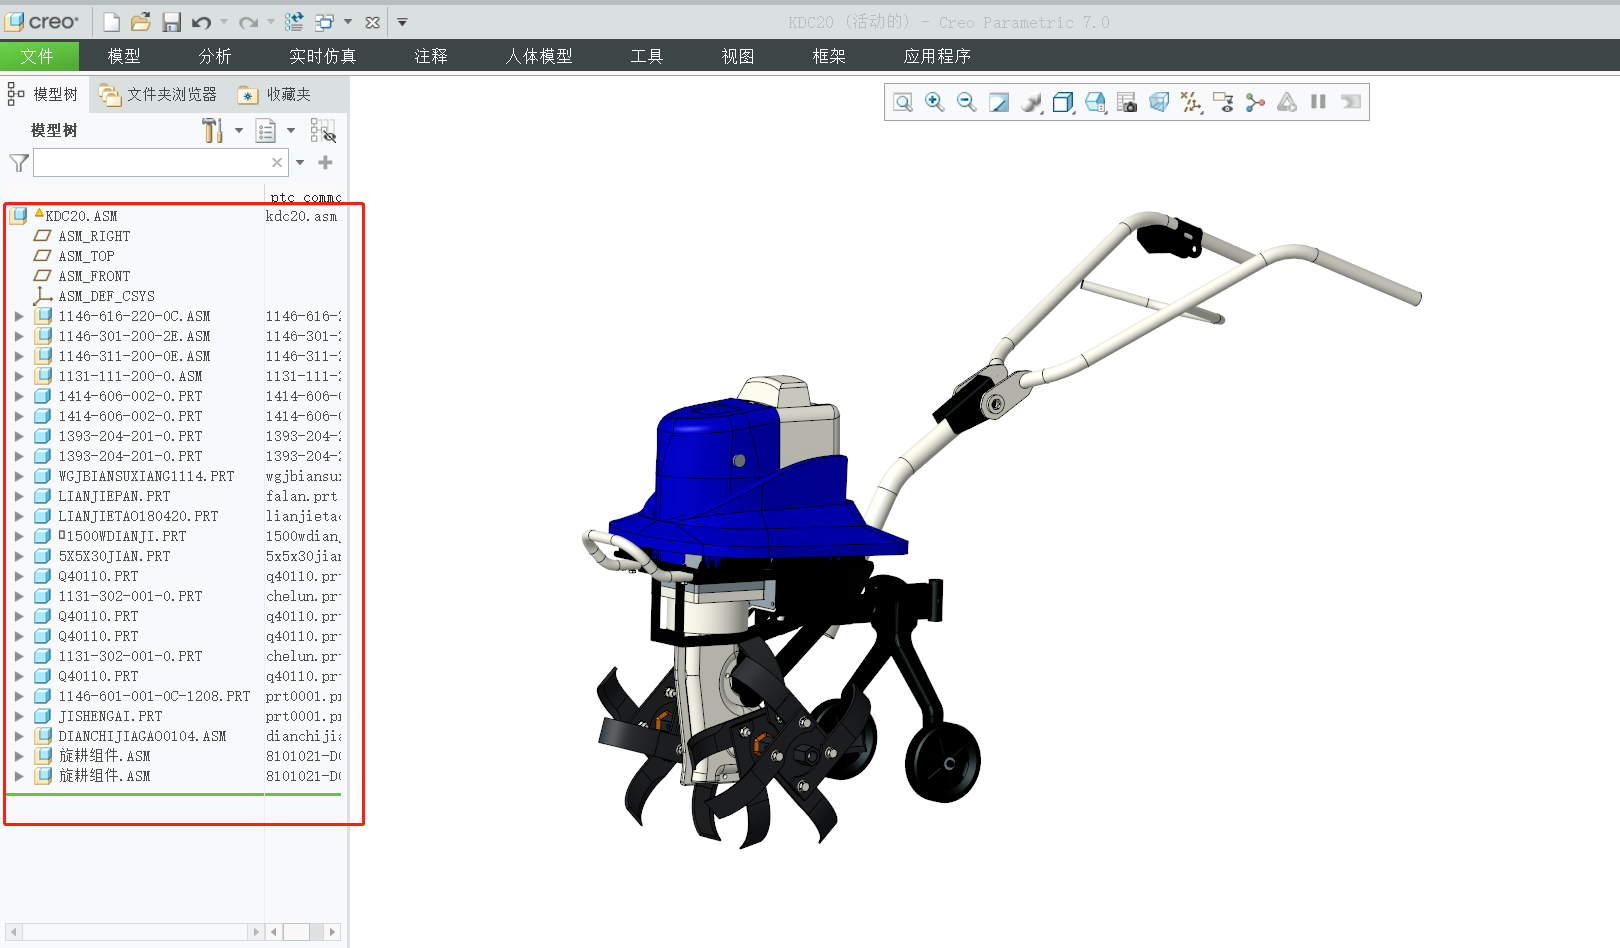1620x948 pixels.
Task: Expand WGJBIANSUXIANG1114.PRT node
Action: coord(19,476)
